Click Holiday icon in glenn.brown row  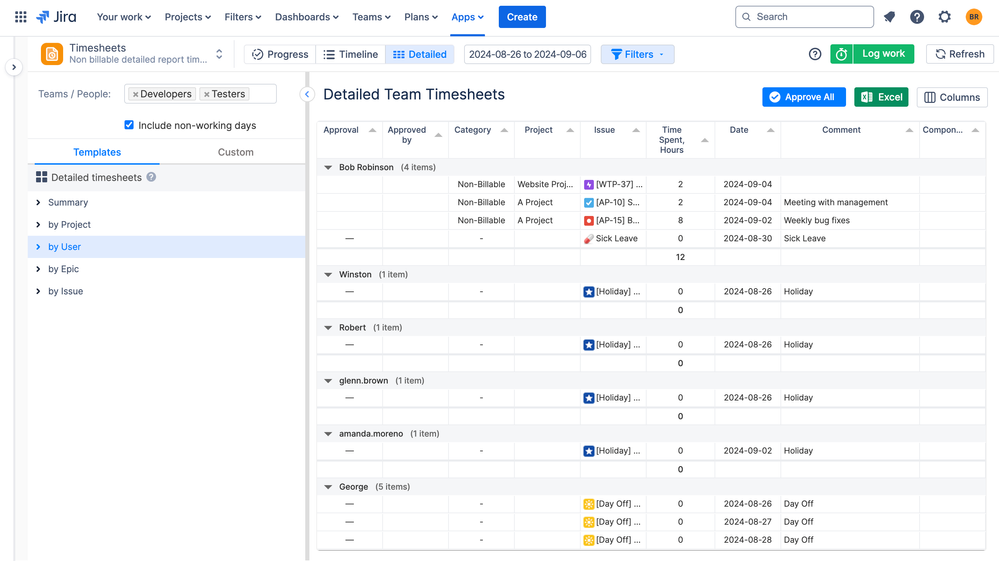point(589,398)
